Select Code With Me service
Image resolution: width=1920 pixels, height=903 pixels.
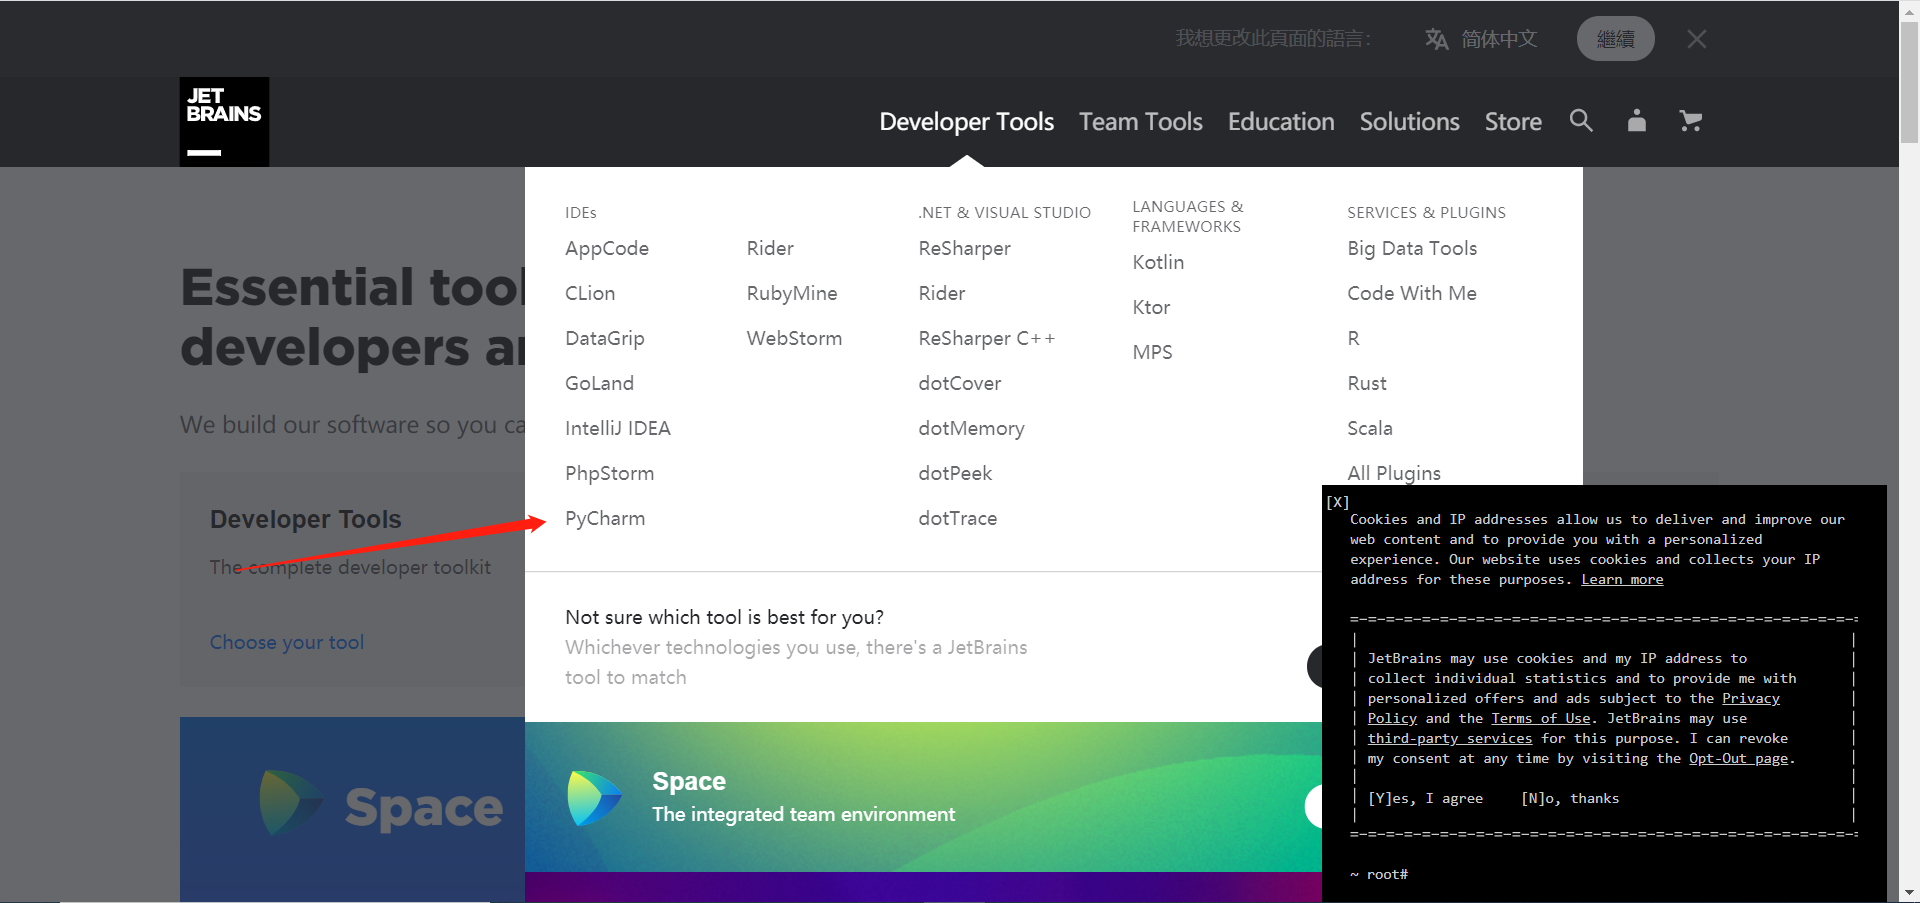pos(1412,293)
